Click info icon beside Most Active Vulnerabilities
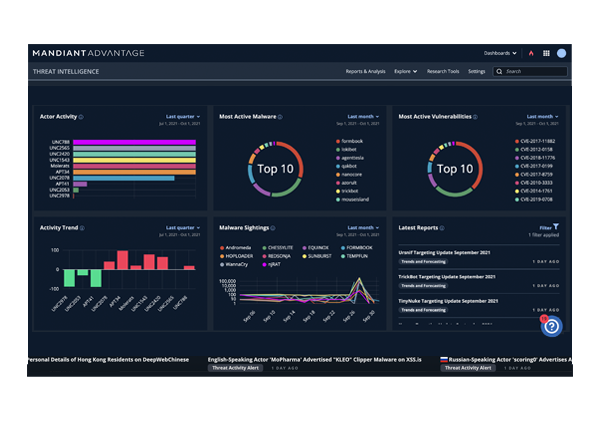Viewport: 600px width, 421px height. tap(475, 117)
